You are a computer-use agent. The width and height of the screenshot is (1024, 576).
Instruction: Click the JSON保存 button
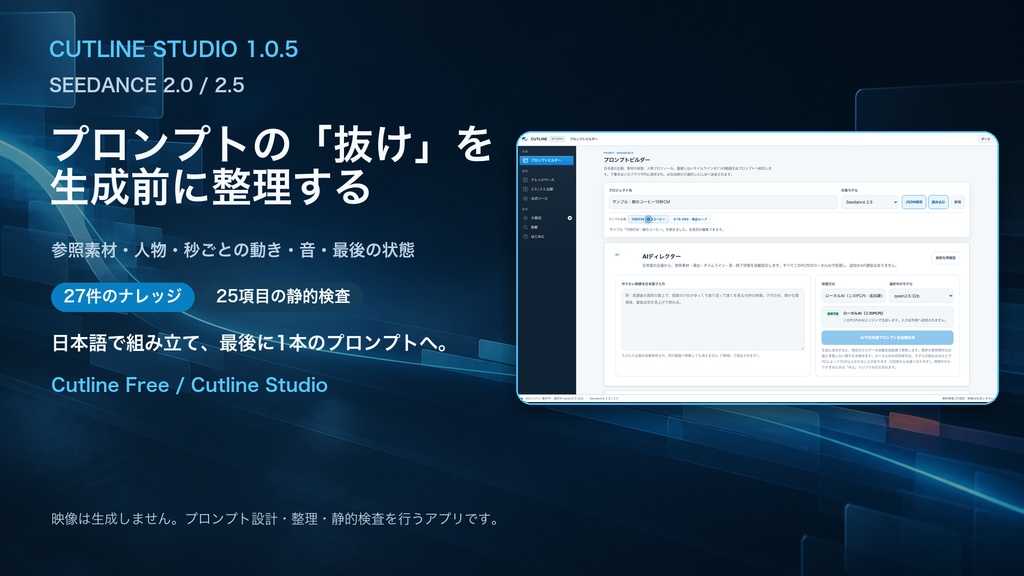coord(914,202)
